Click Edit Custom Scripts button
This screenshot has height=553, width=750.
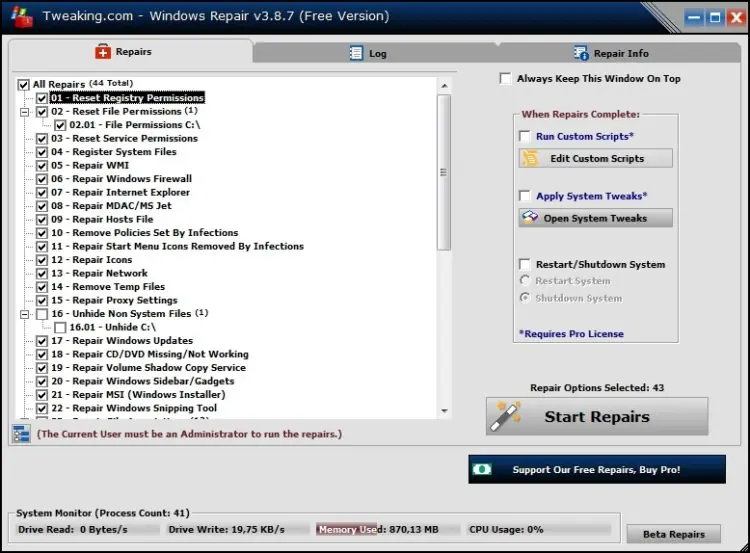click(596, 158)
